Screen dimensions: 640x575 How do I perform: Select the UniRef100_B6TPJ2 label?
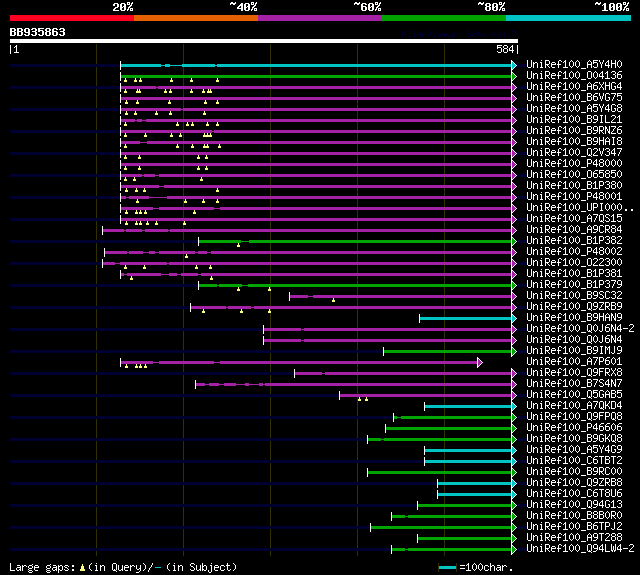(574, 527)
